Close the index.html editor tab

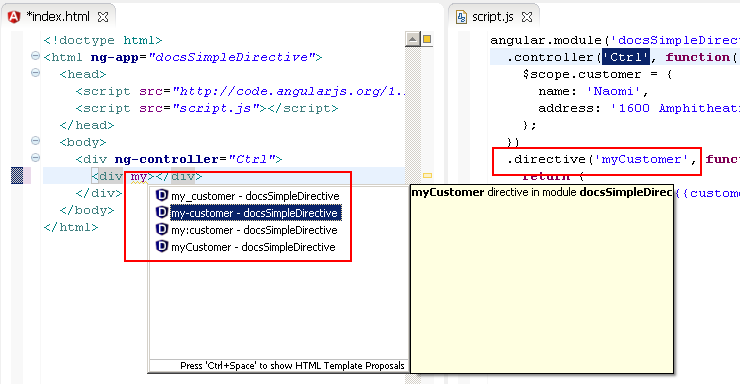[x=103, y=17]
